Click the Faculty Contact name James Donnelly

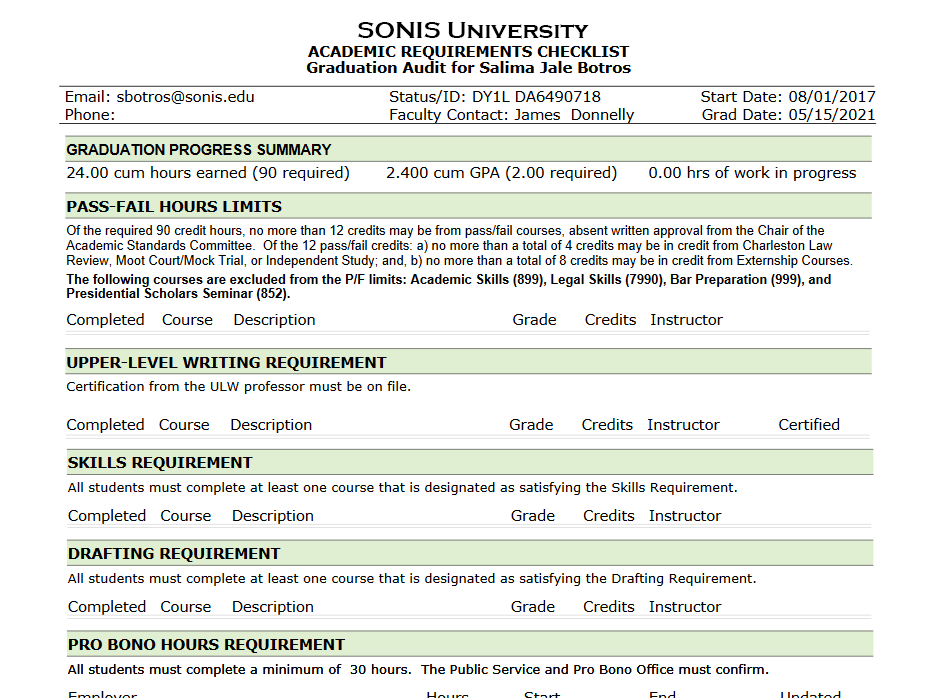[574, 115]
